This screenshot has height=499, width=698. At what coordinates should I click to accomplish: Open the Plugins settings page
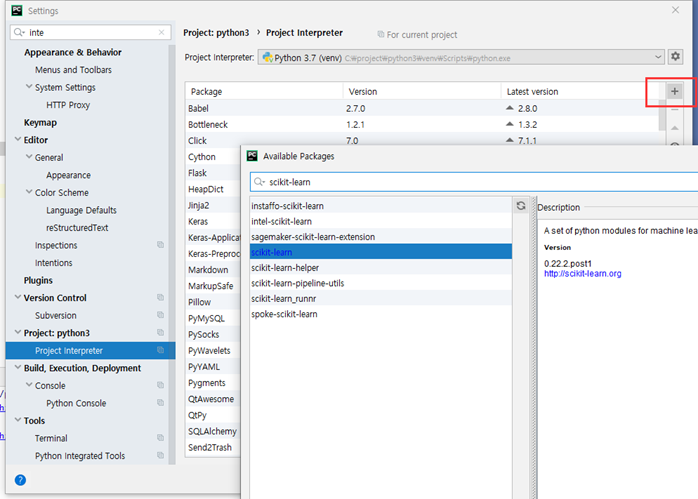click(x=38, y=280)
